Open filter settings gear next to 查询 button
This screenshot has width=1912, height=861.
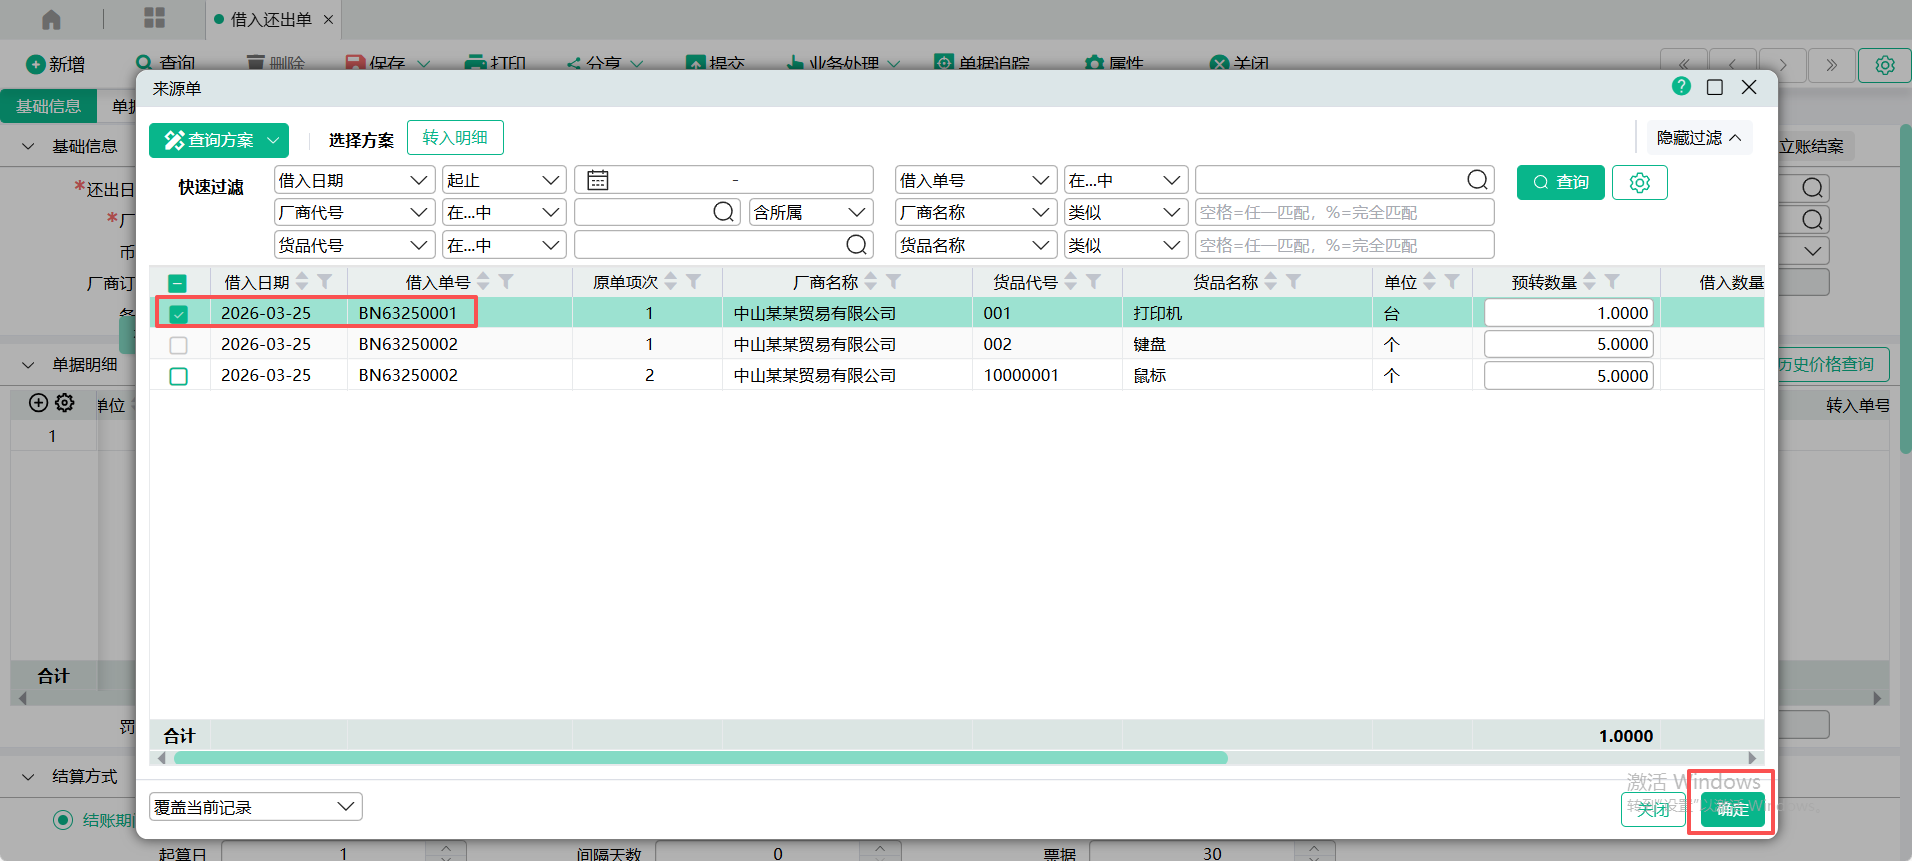[1639, 183]
